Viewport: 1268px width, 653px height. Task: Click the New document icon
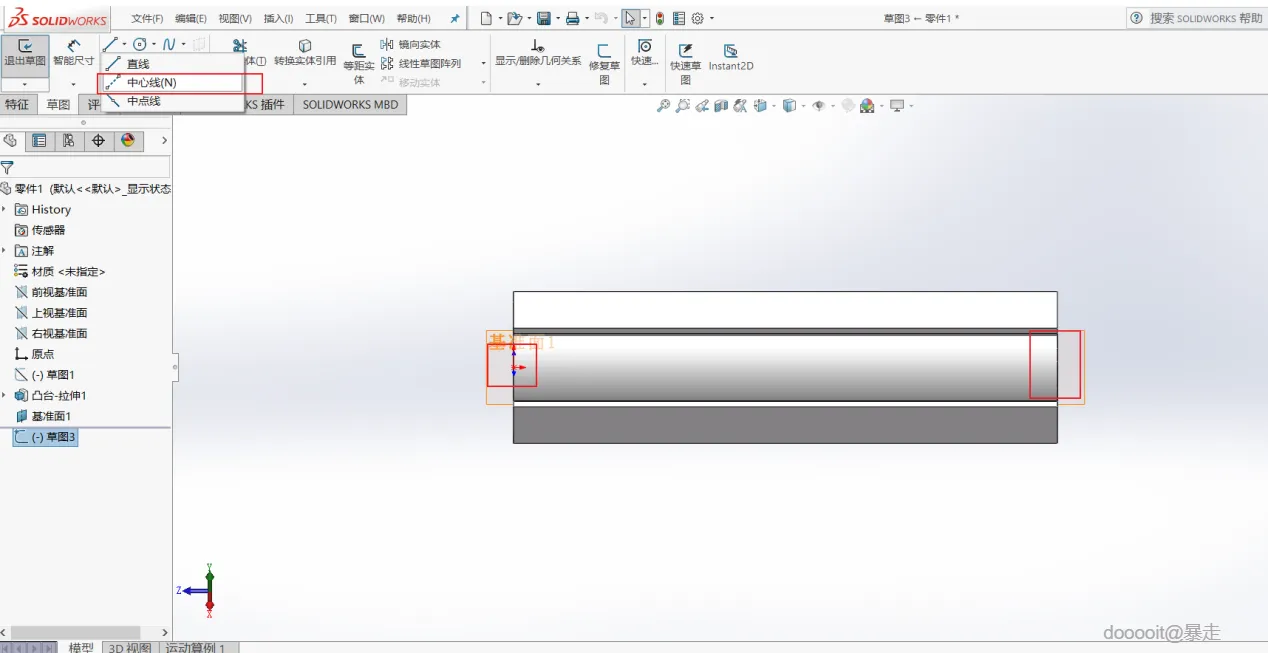(x=486, y=18)
